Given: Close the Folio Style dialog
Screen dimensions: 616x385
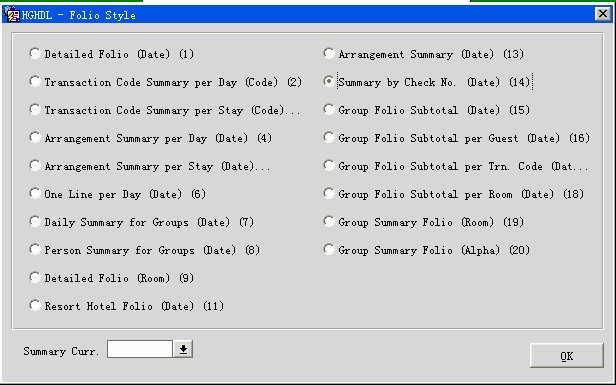Looking at the screenshot, I should tap(603, 14).
